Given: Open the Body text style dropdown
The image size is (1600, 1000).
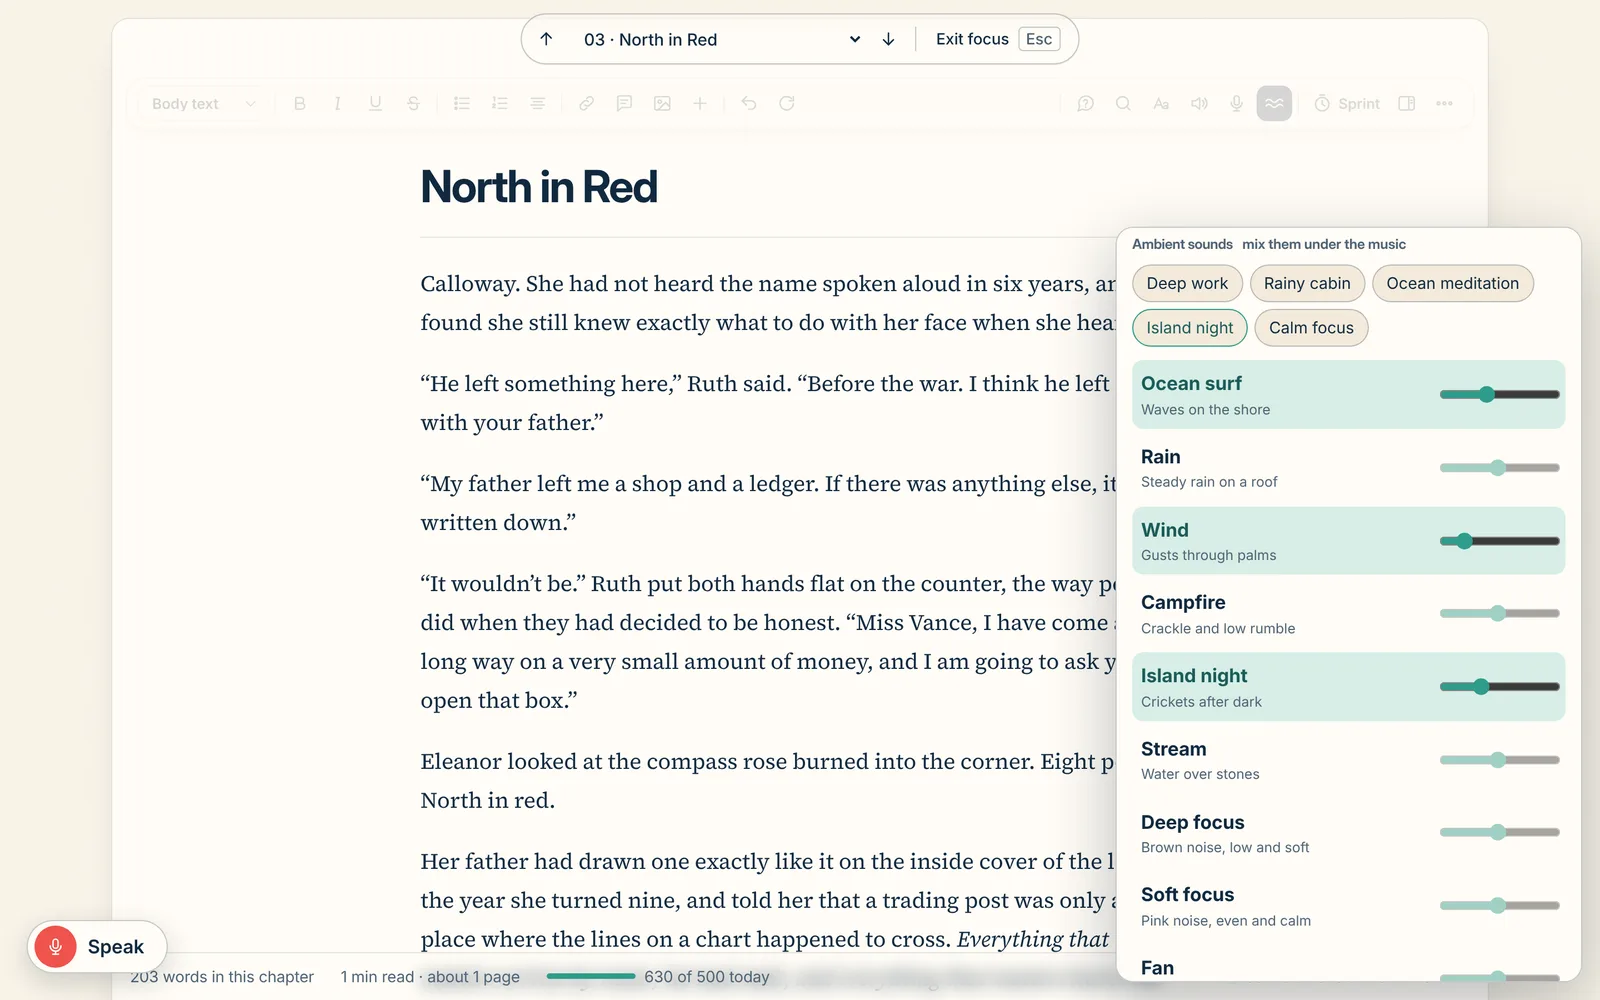Looking at the screenshot, I should click(204, 103).
